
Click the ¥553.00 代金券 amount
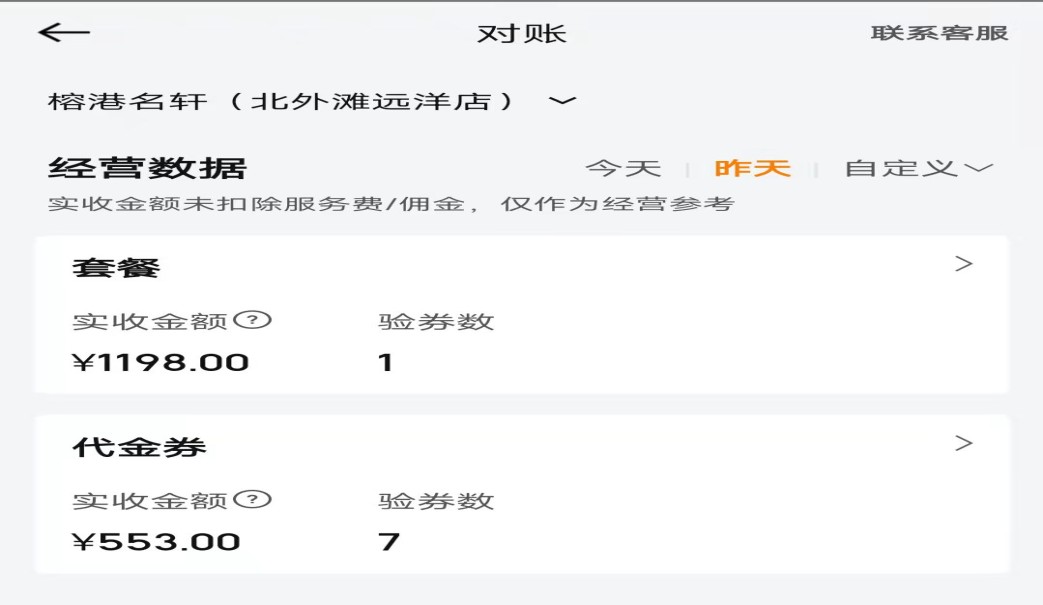click(x=156, y=542)
